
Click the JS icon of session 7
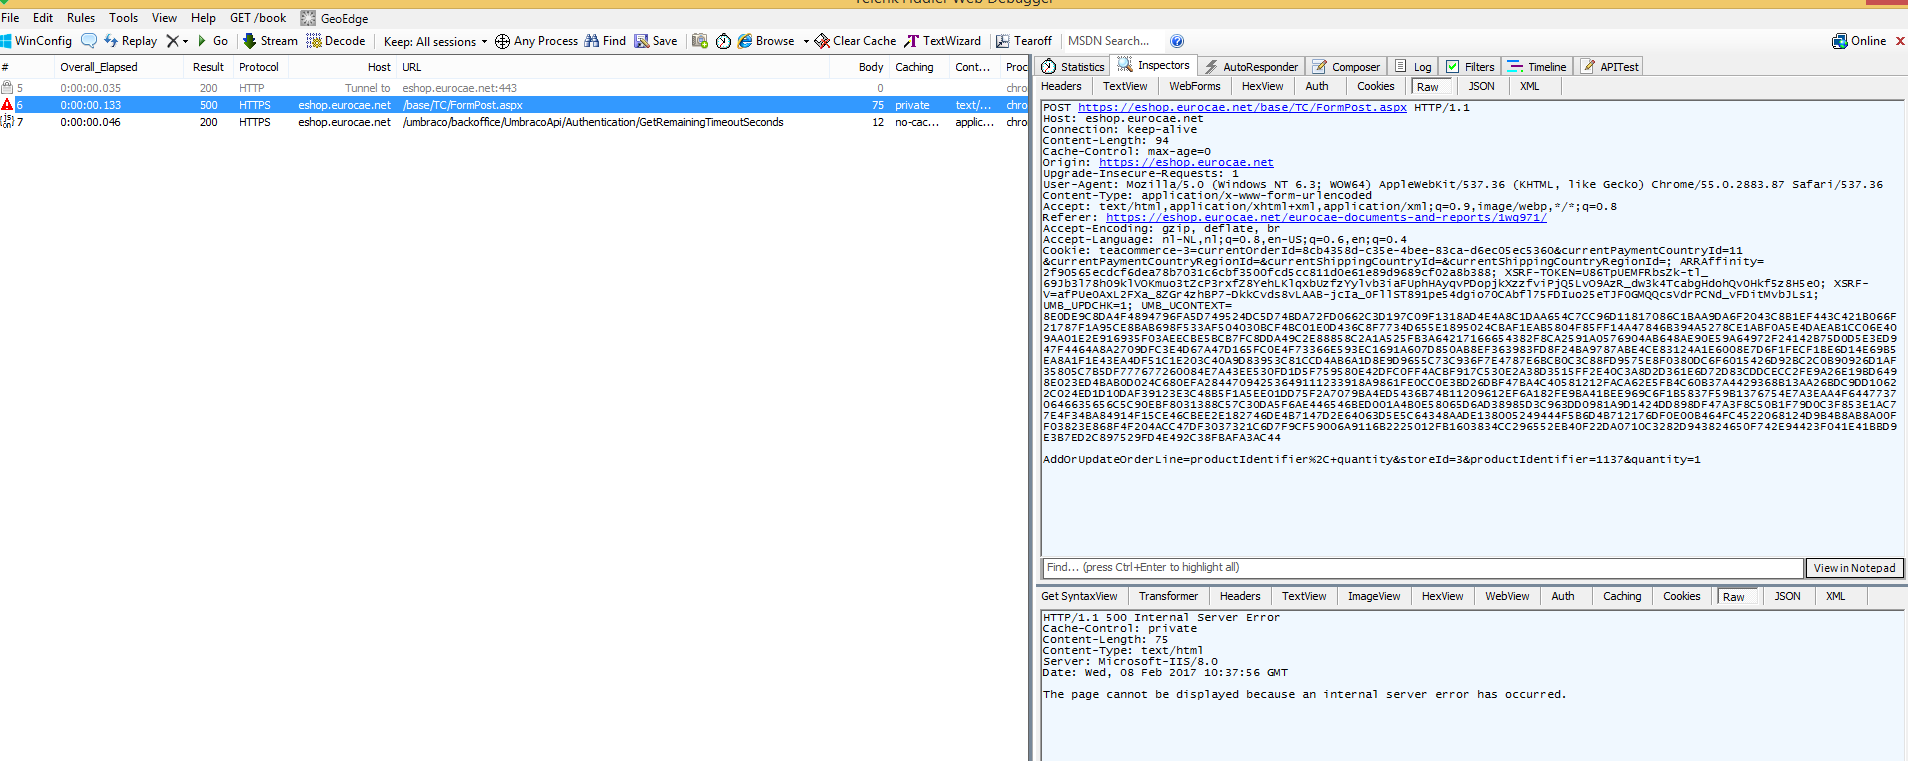[7, 121]
